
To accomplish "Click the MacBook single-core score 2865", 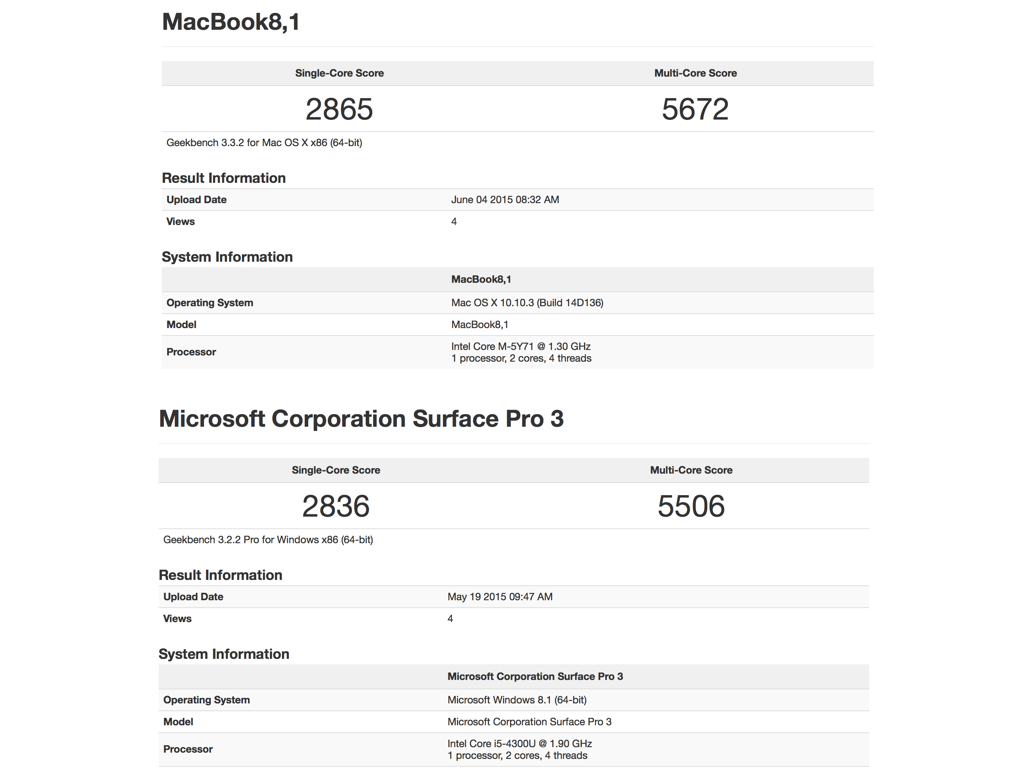I will (x=339, y=109).
